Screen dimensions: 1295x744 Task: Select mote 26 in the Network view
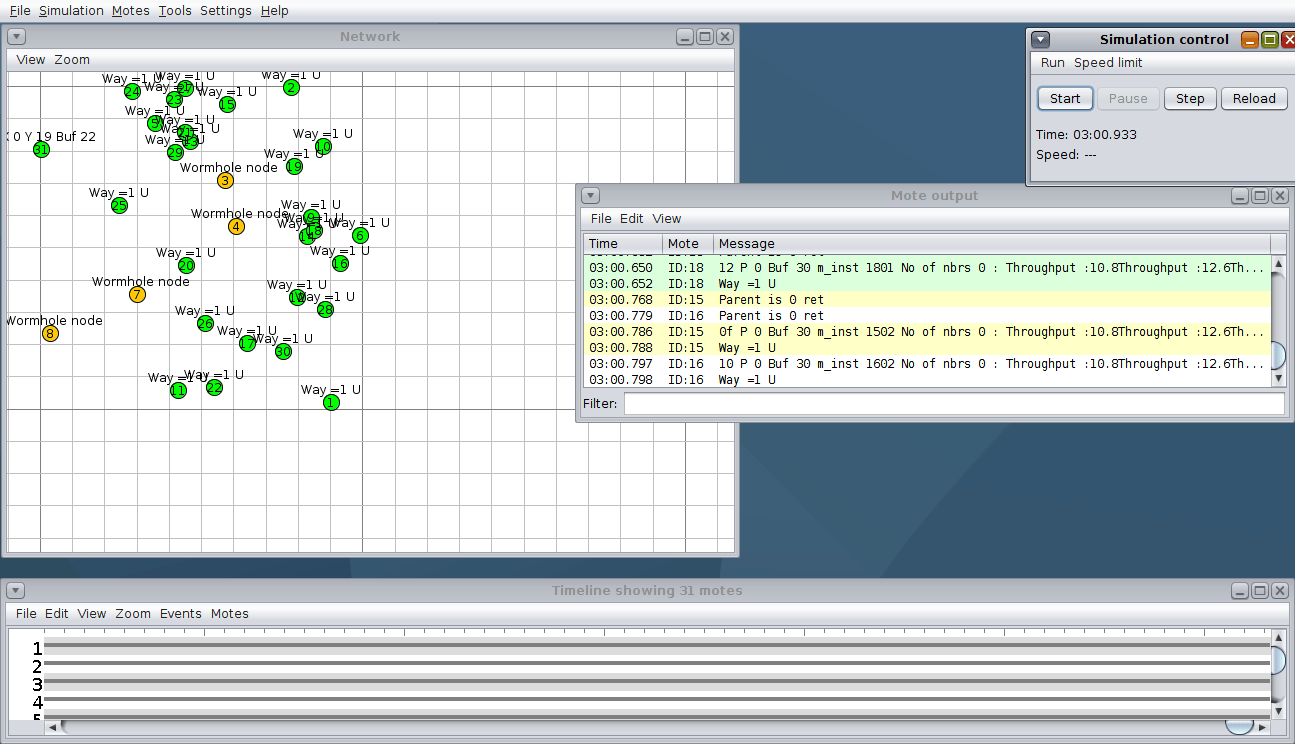(x=205, y=324)
